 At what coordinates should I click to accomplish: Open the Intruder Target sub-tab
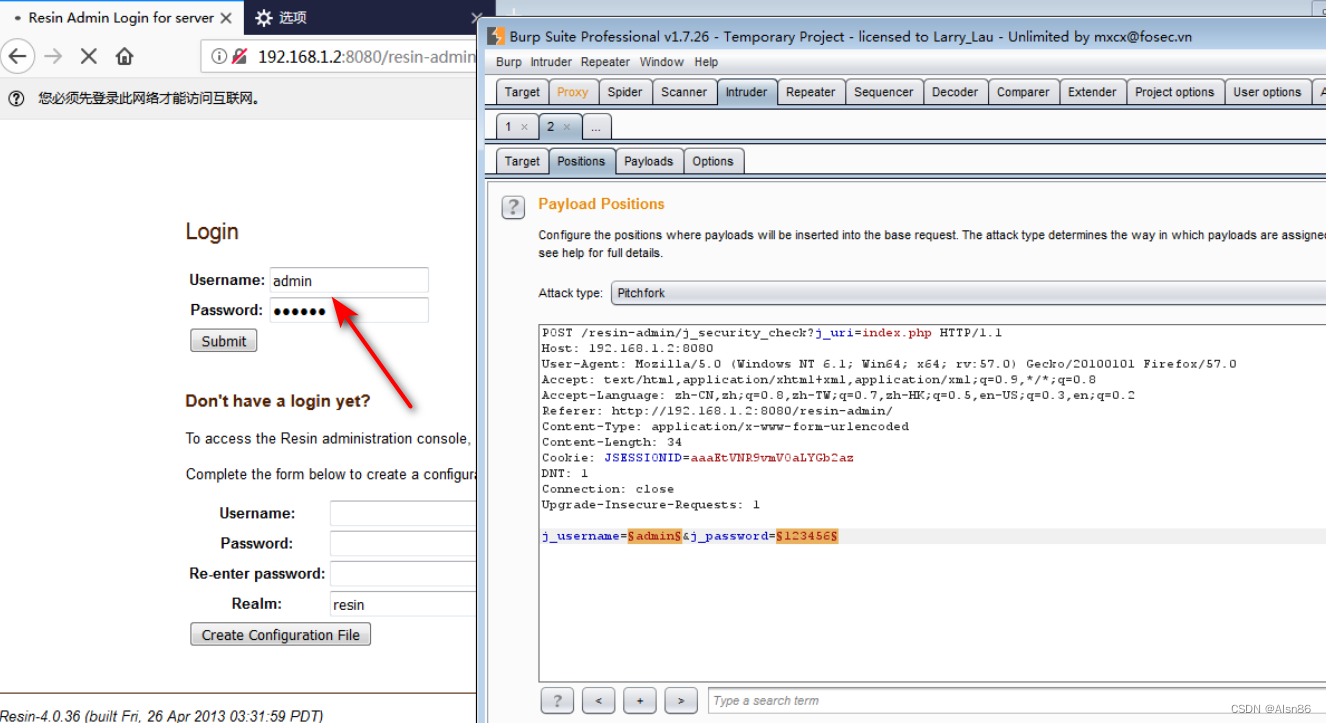tap(522, 161)
